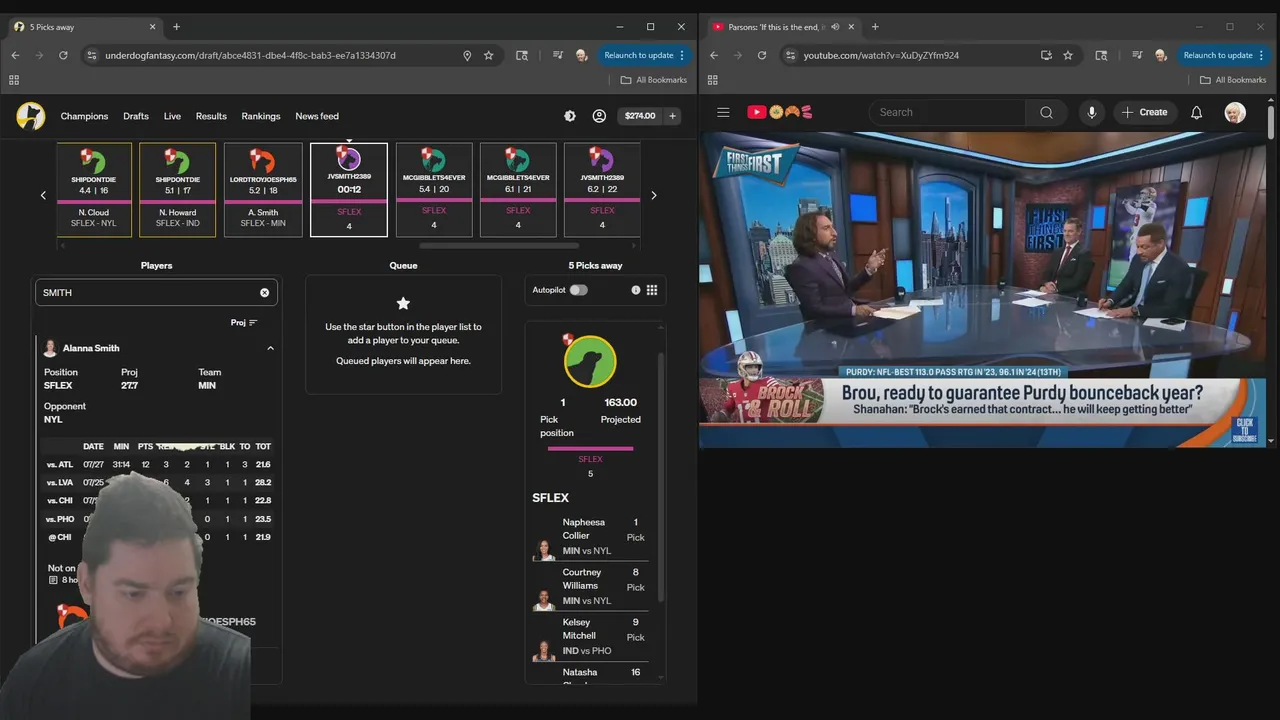The image size is (1280, 720).
Task: Click the Kelsey Mitchell roster entry
Action: click(590, 637)
